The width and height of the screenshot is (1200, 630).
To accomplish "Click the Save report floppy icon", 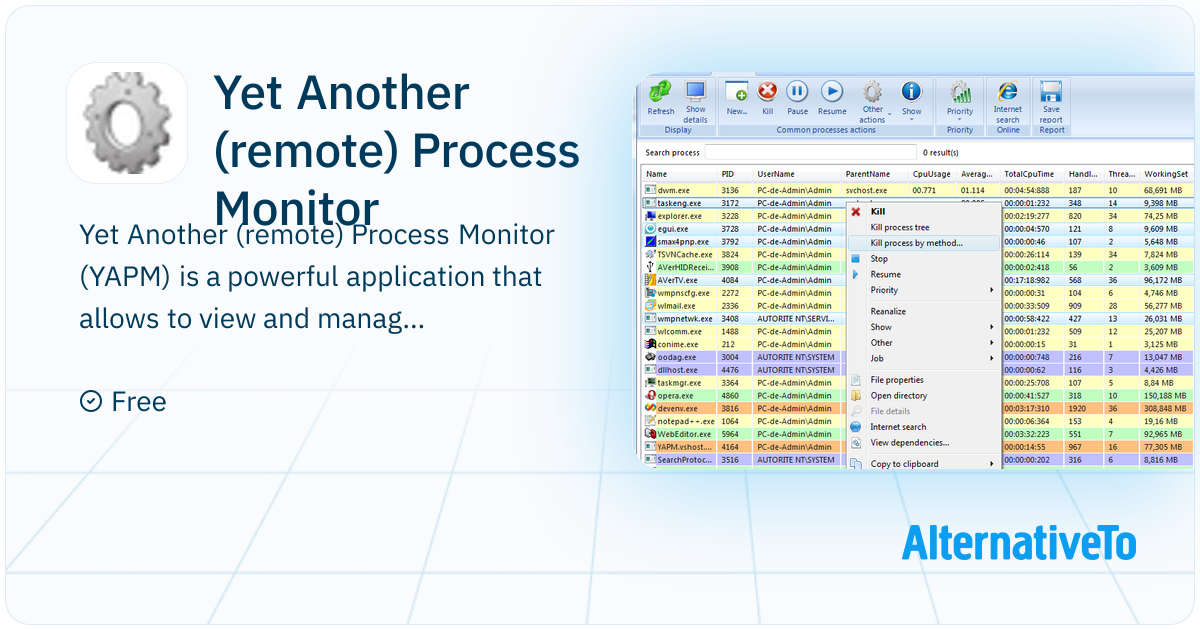I will pos(1051,92).
